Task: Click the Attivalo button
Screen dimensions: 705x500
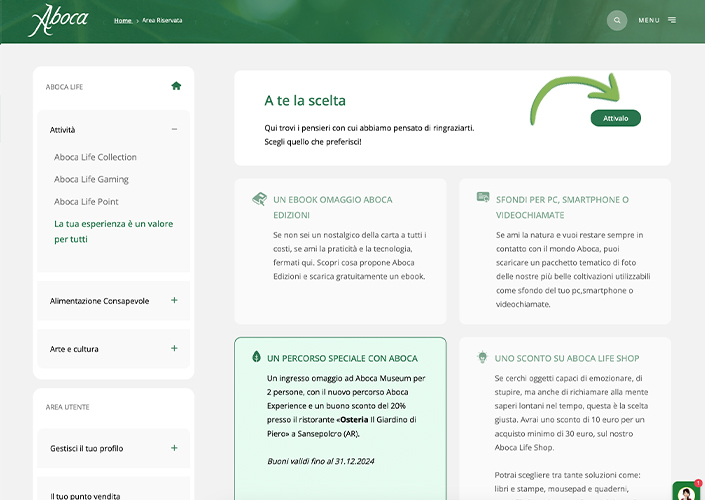Action: click(x=616, y=118)
